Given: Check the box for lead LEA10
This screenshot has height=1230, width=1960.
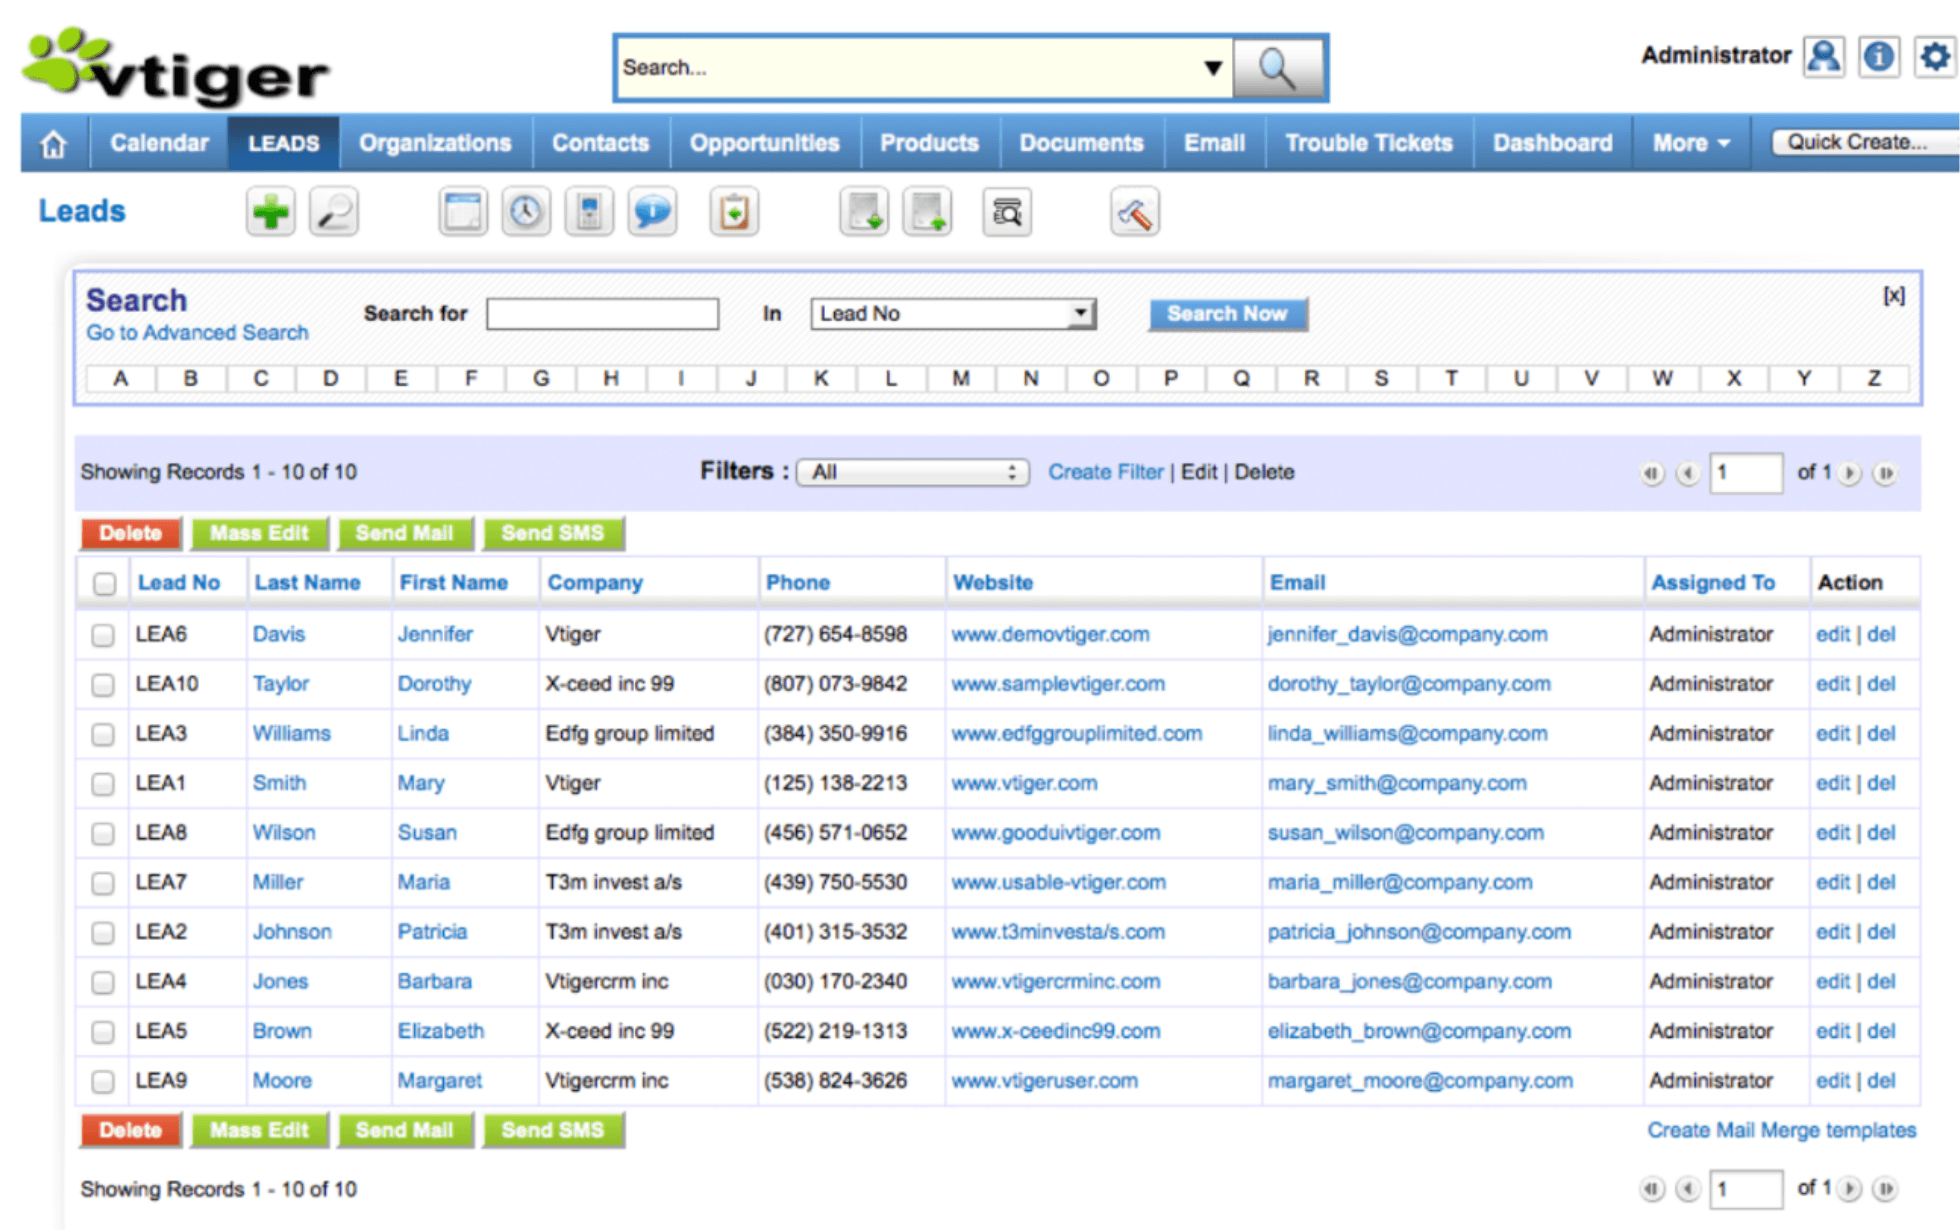Looking at the screenshot, I should click(x=103, y=685).
